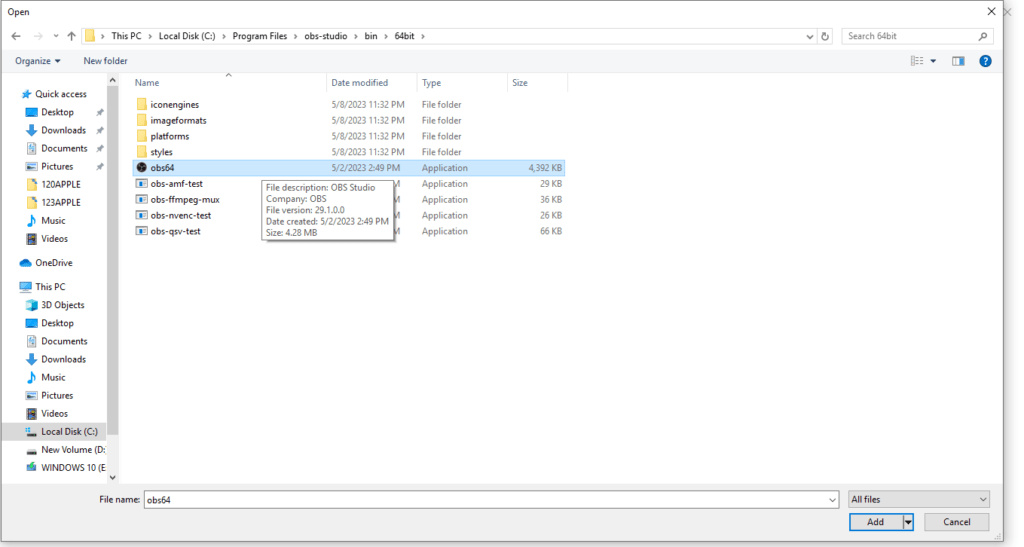This screenshot has height=547, width=1024.
Task: Select obs-amf-test application icon
Action: tap(142, 183)
